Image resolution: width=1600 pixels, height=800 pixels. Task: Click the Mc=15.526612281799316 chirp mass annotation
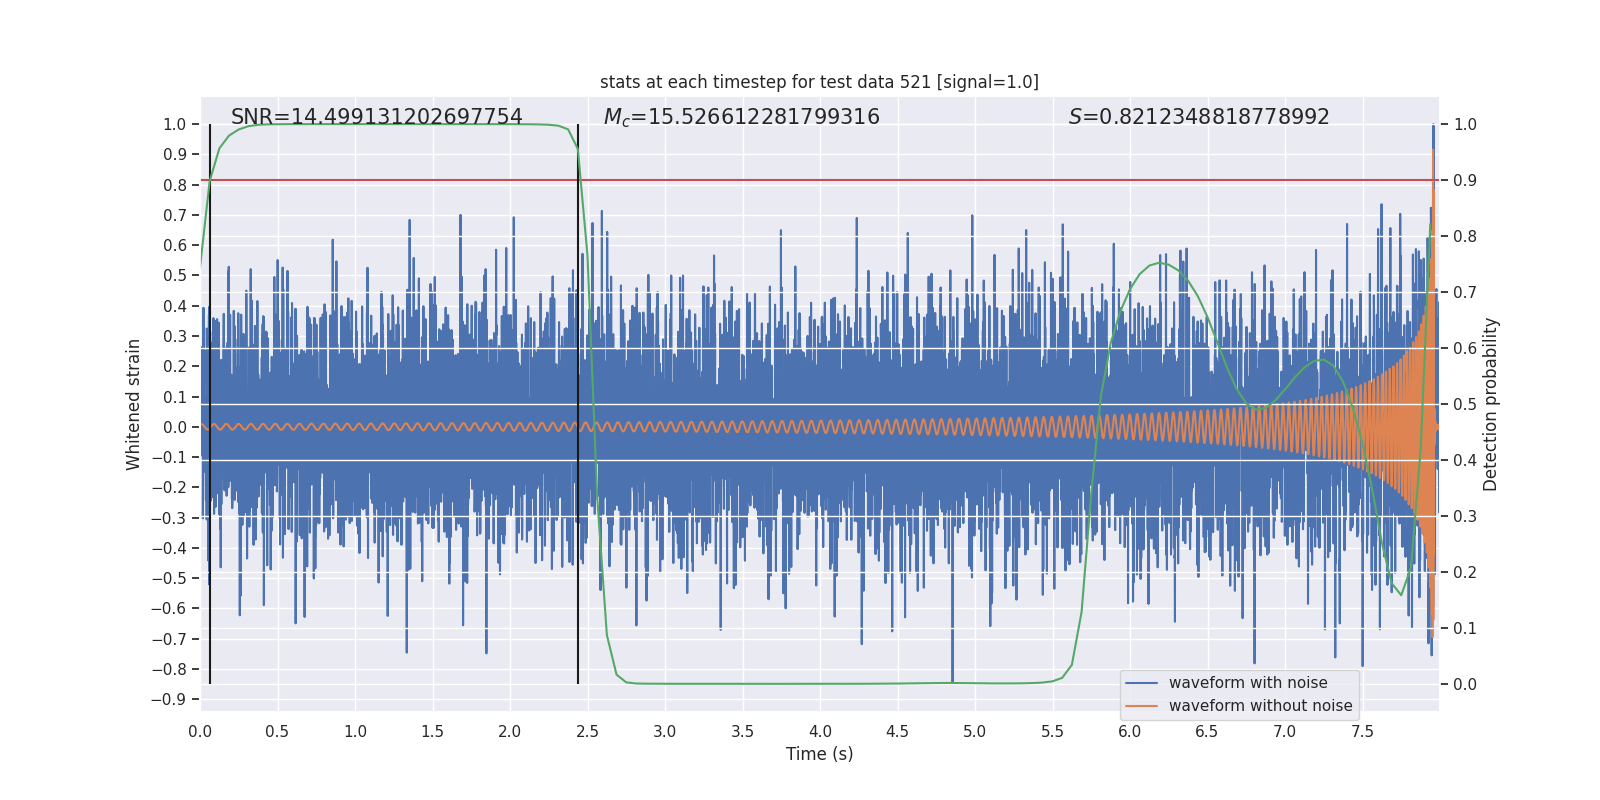741,117
